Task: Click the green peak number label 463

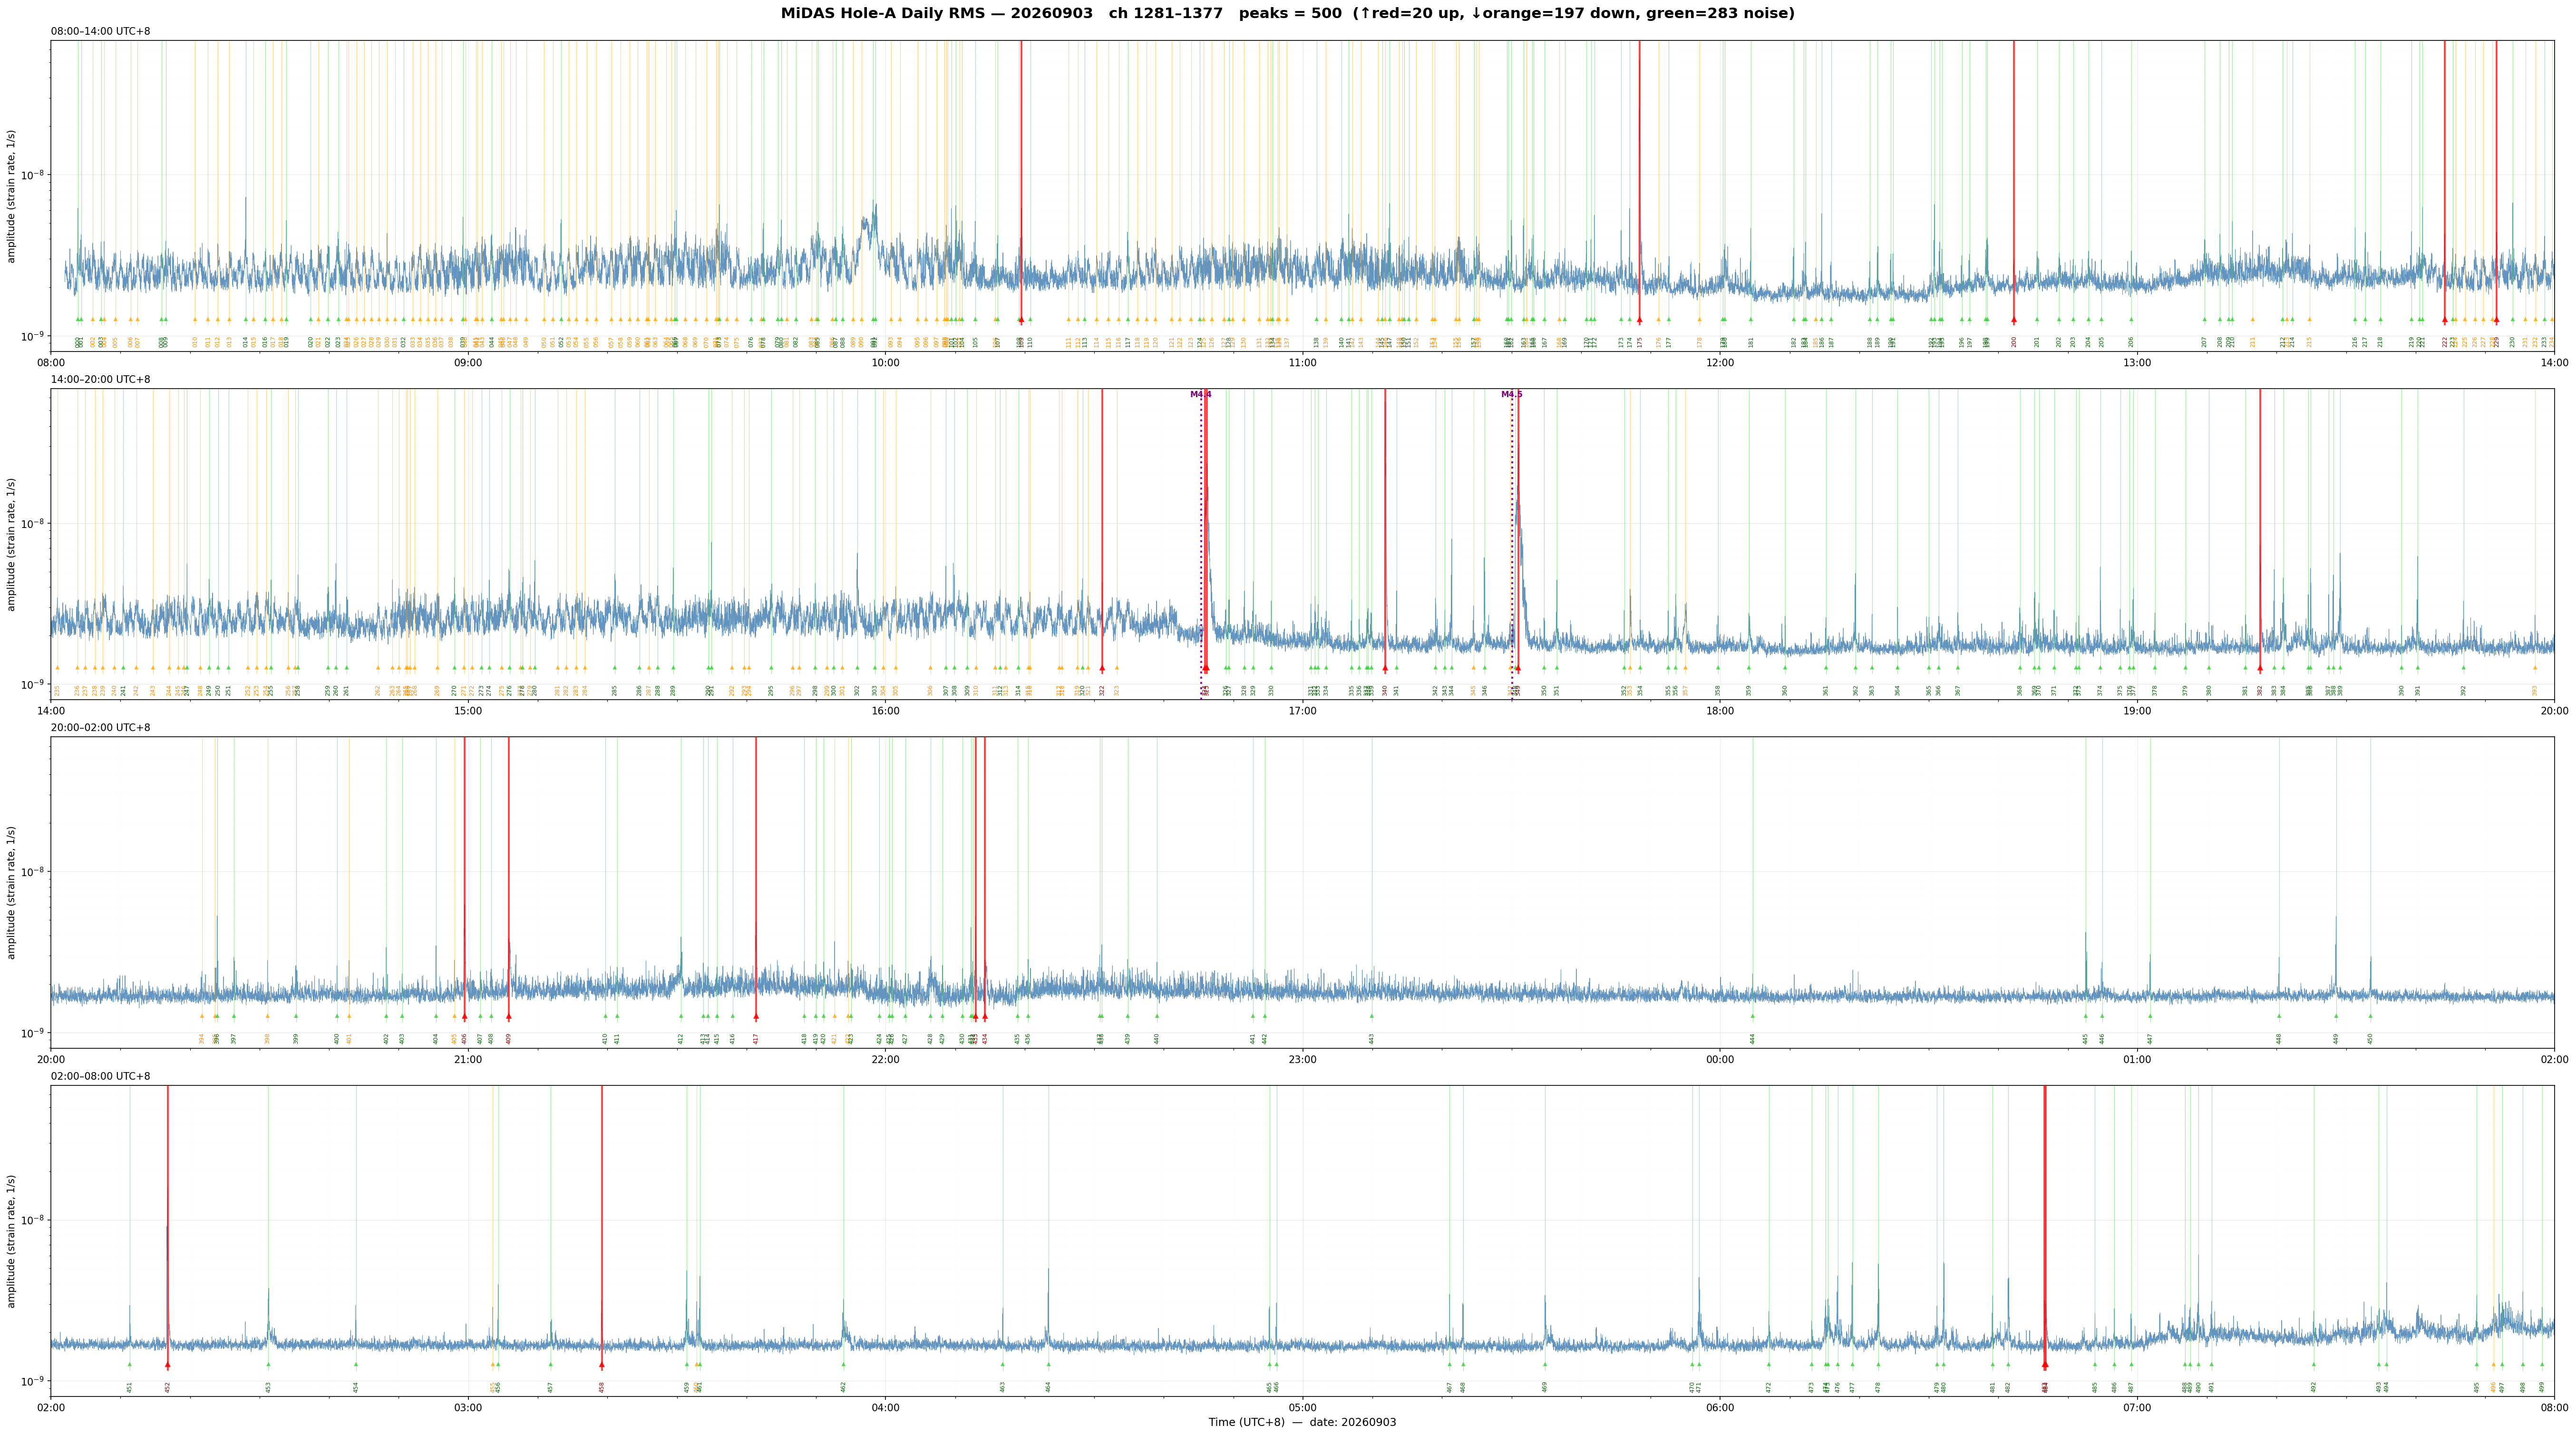Action: (1003, 1387)
